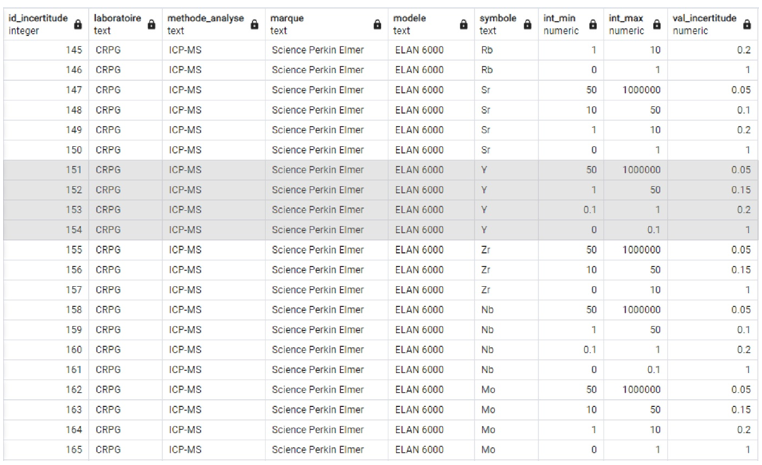Click lock icon in int_min column header
The image size is (762, 465).
[592, 25]
